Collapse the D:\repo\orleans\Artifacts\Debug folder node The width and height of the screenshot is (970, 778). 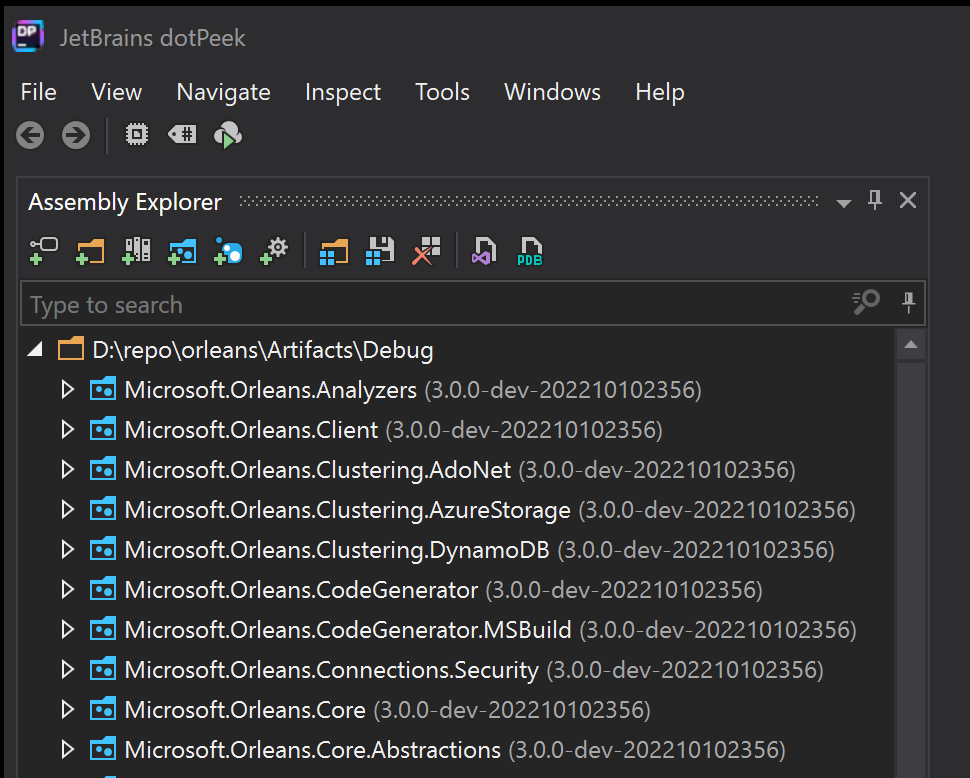pyautogui.click(x=36, y=349)
